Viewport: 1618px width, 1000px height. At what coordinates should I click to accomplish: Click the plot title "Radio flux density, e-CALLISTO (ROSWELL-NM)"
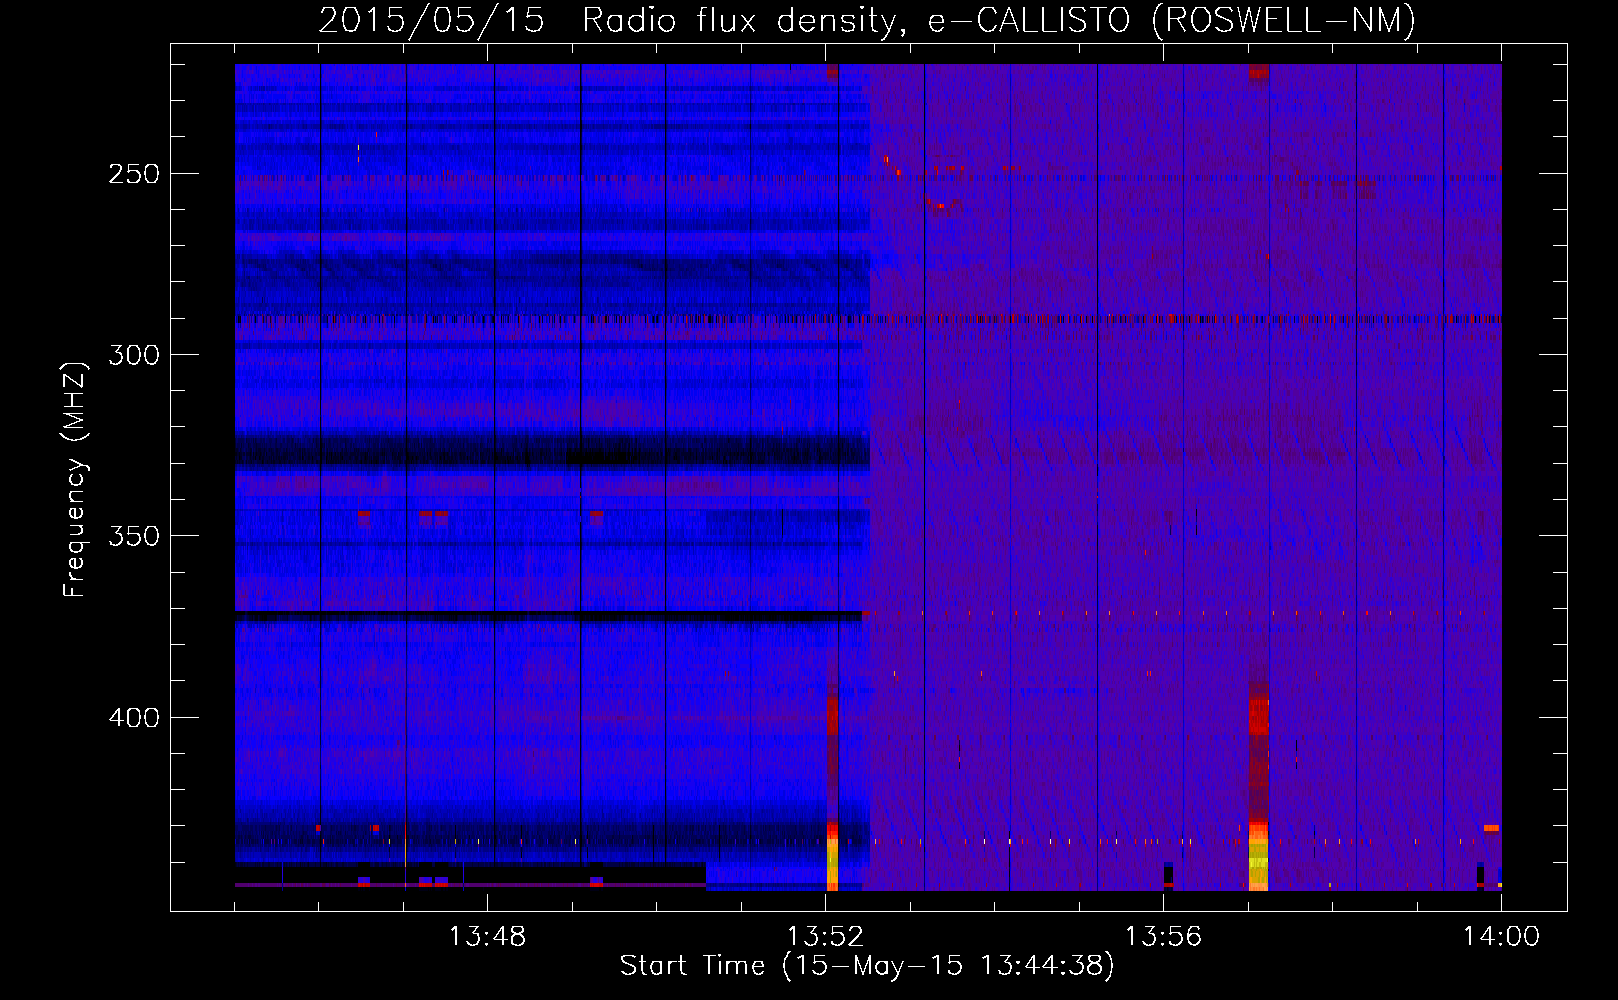click(999, 20)
